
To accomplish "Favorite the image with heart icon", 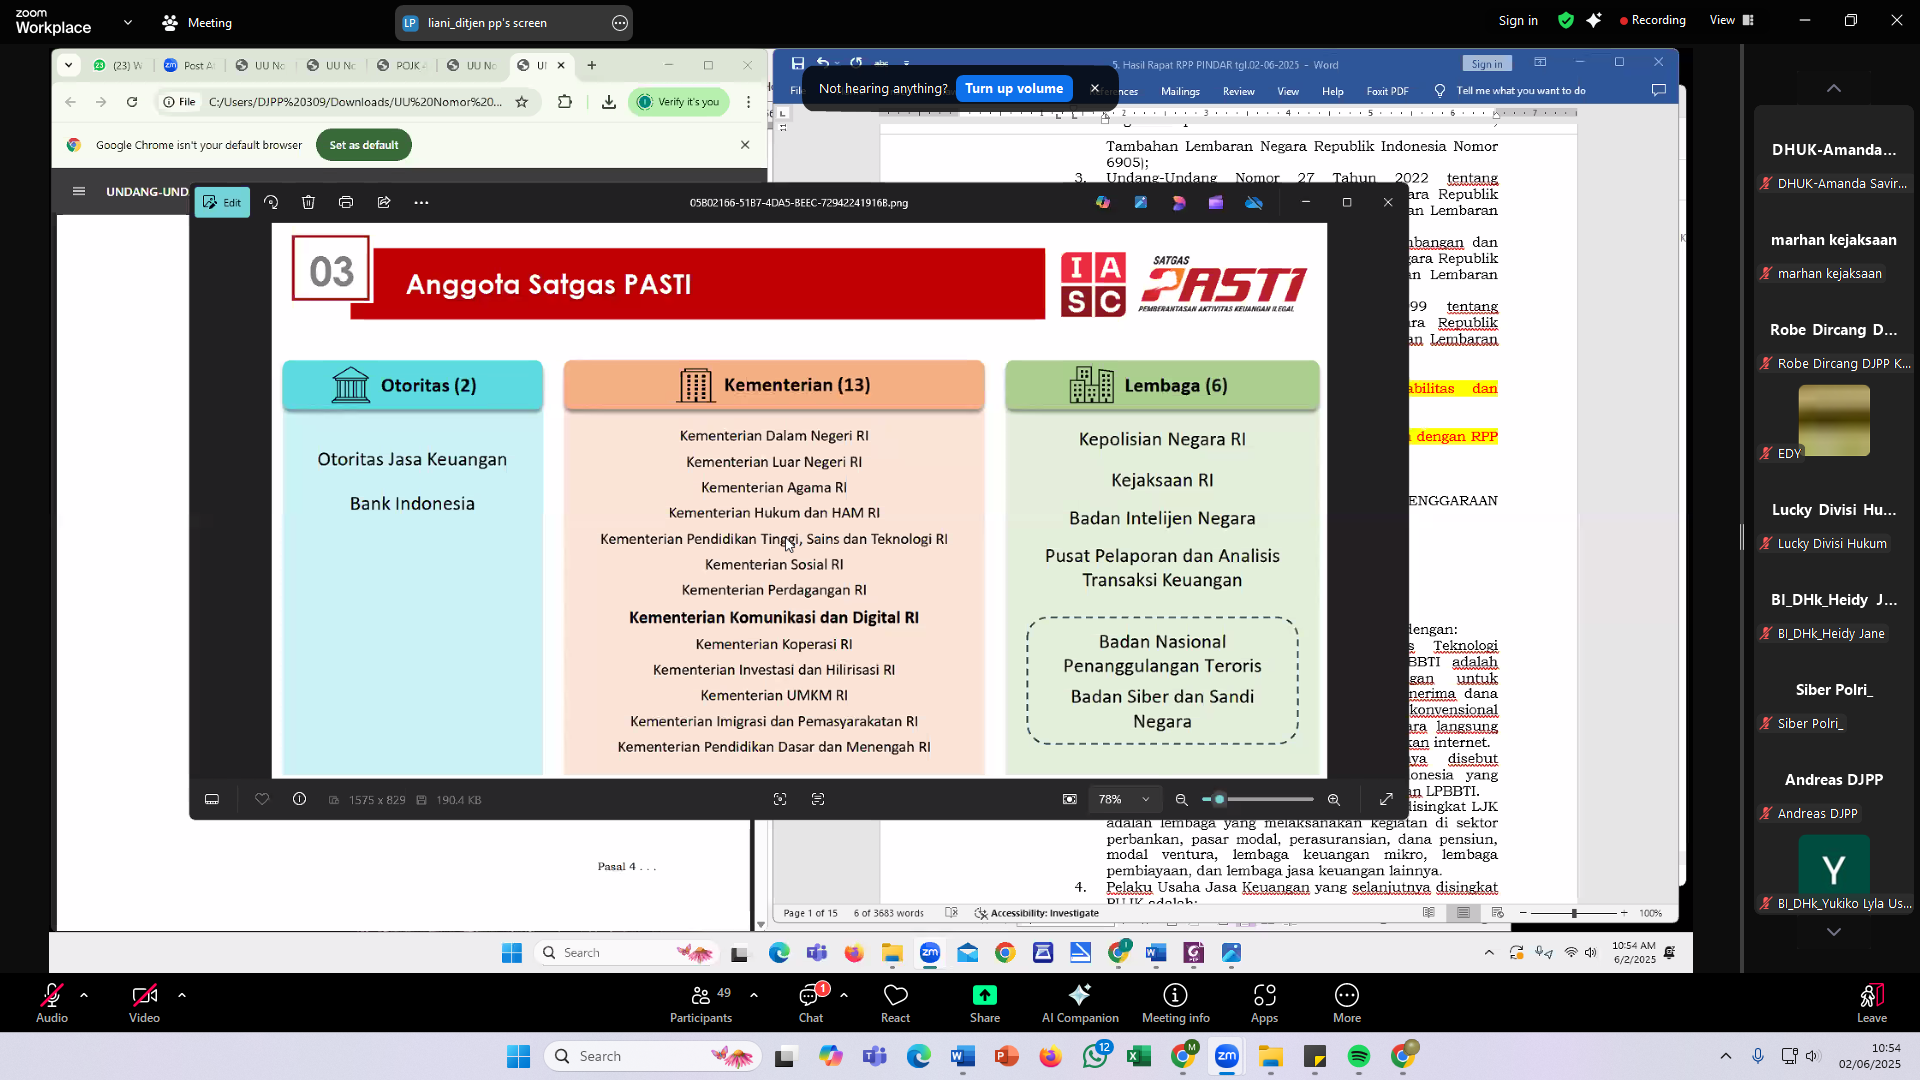I will [262, 799].
